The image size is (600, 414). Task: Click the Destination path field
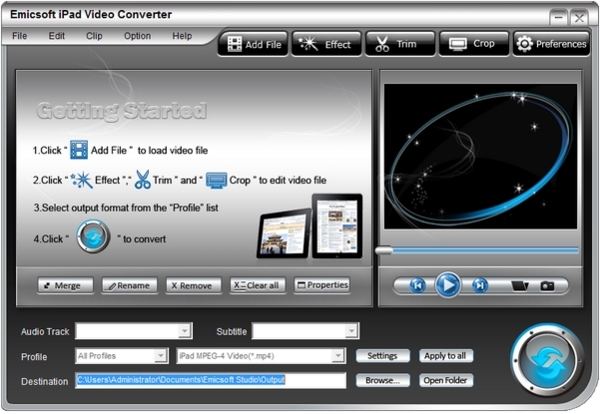click(211, 380)
